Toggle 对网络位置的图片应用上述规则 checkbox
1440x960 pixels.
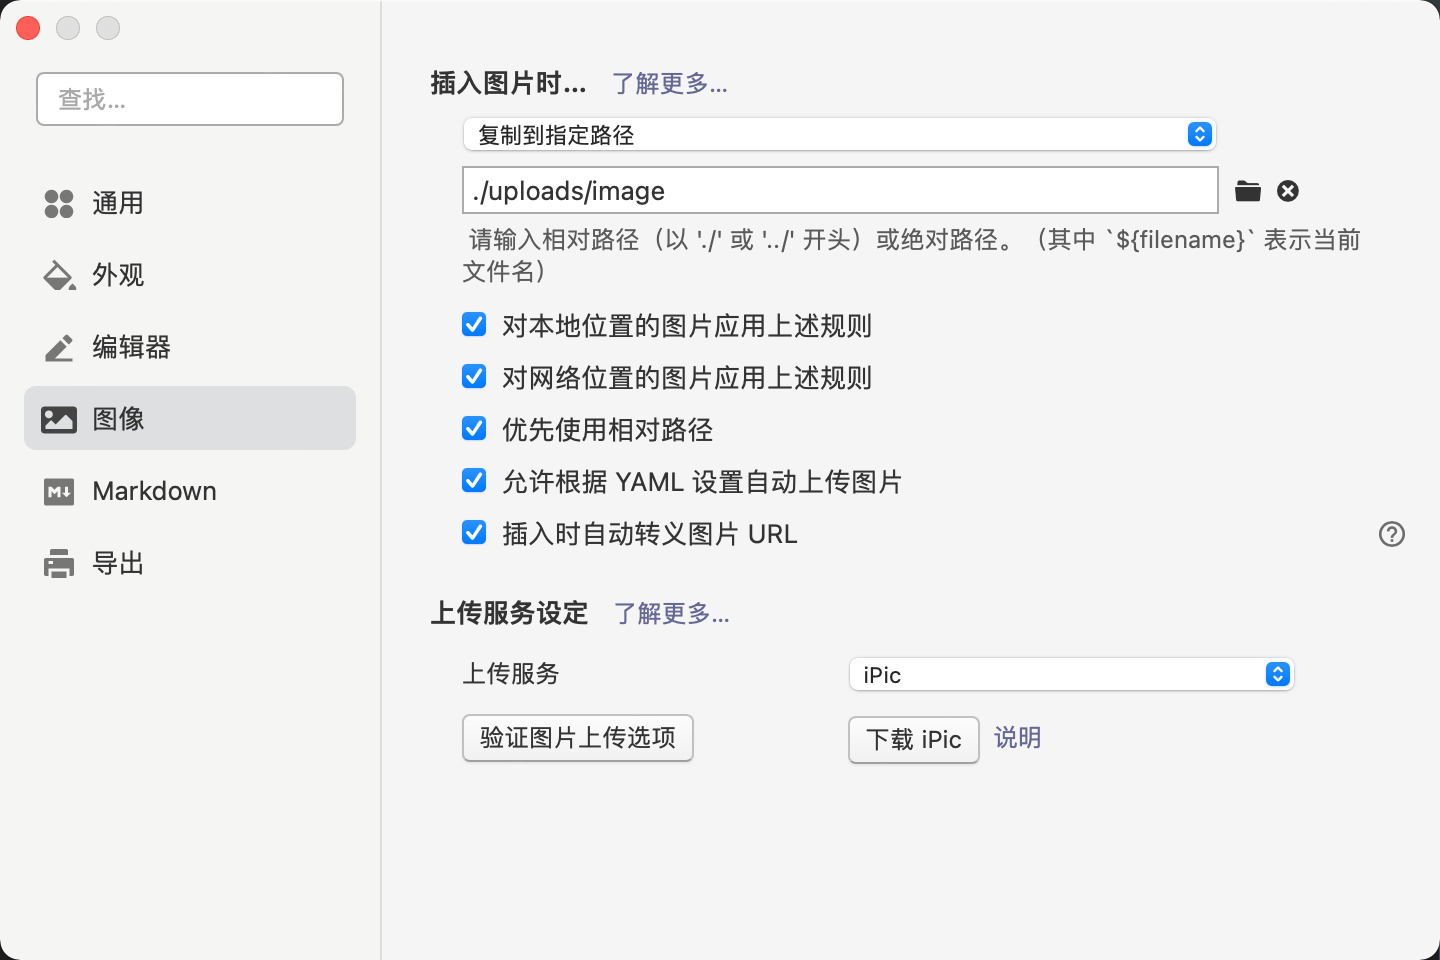474,377
